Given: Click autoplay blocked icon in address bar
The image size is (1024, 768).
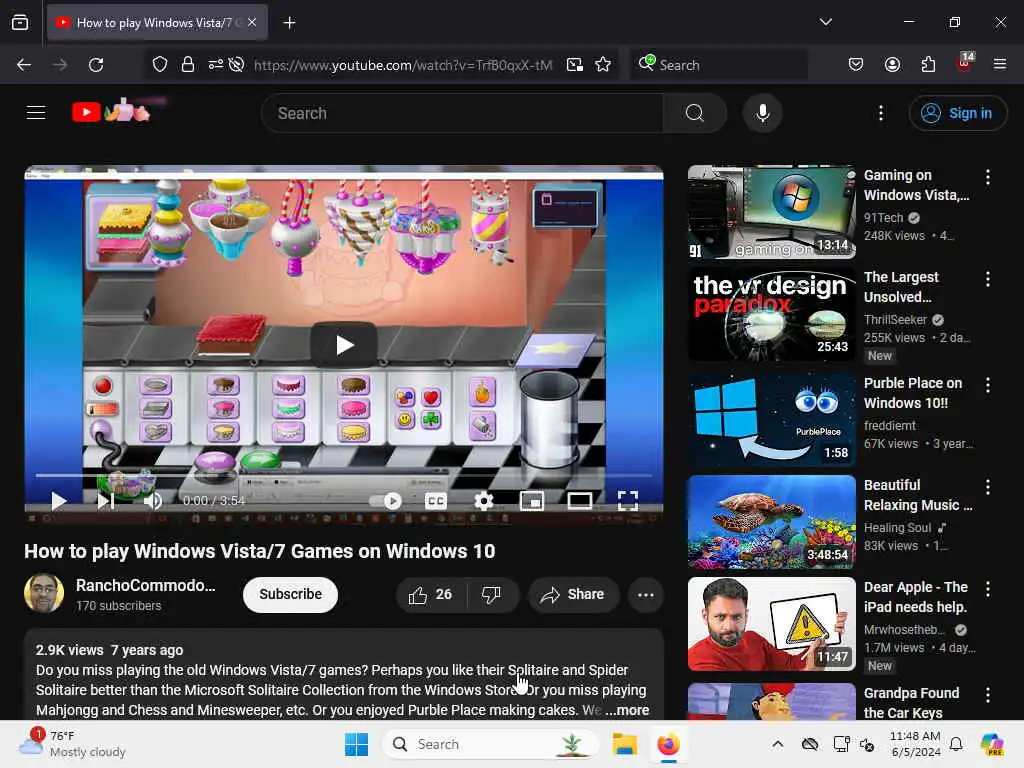Looking at the screenshot, I should click(236, 65).
